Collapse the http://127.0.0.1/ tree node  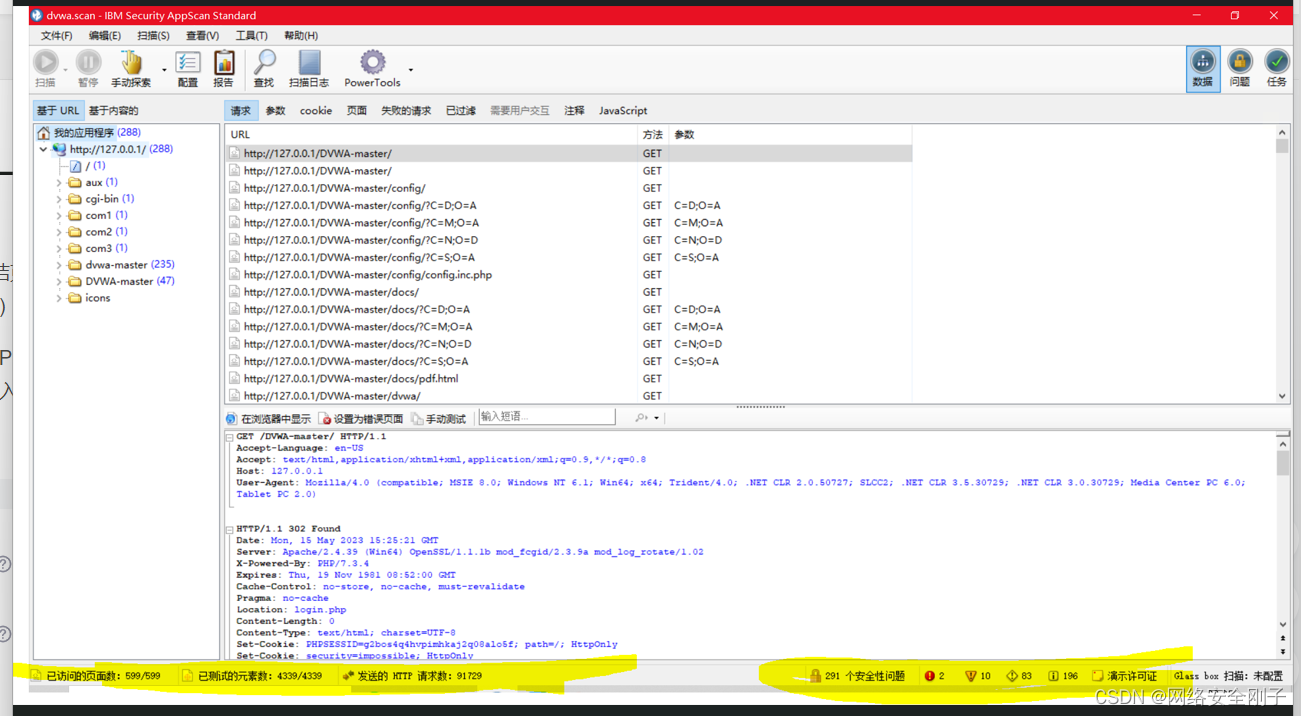point(43,149)
